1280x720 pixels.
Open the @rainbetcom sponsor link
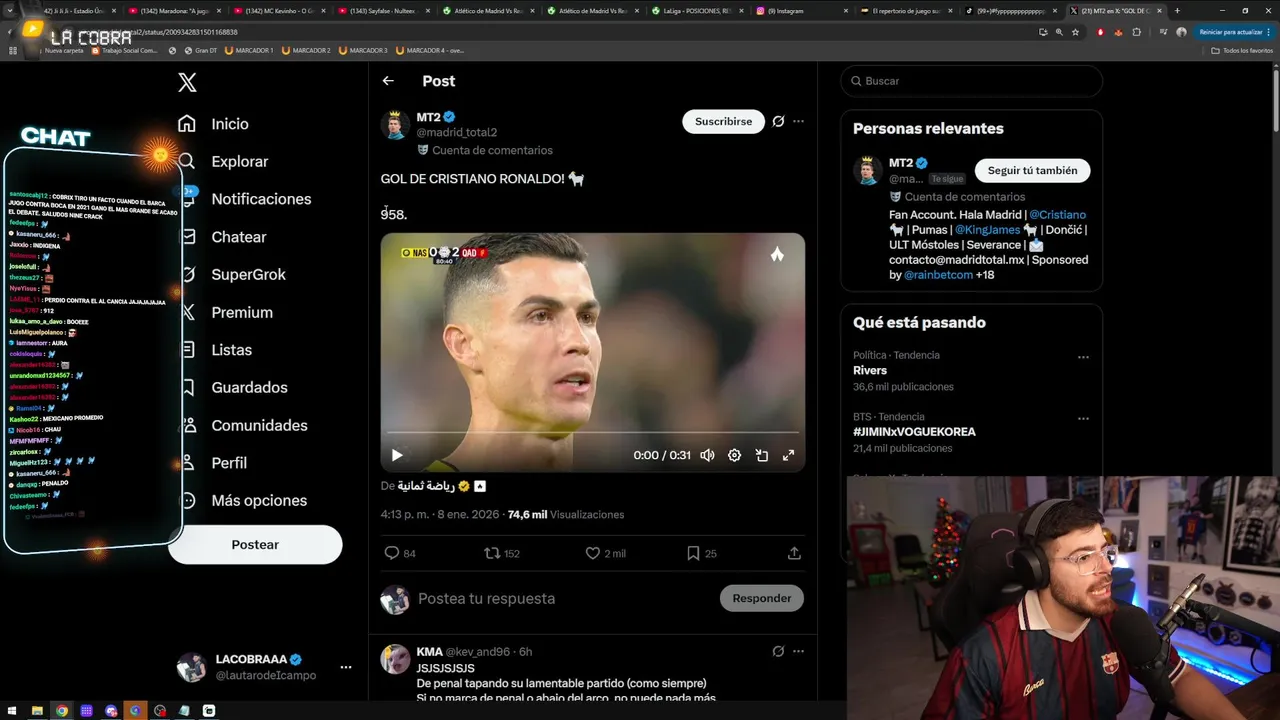938,275
